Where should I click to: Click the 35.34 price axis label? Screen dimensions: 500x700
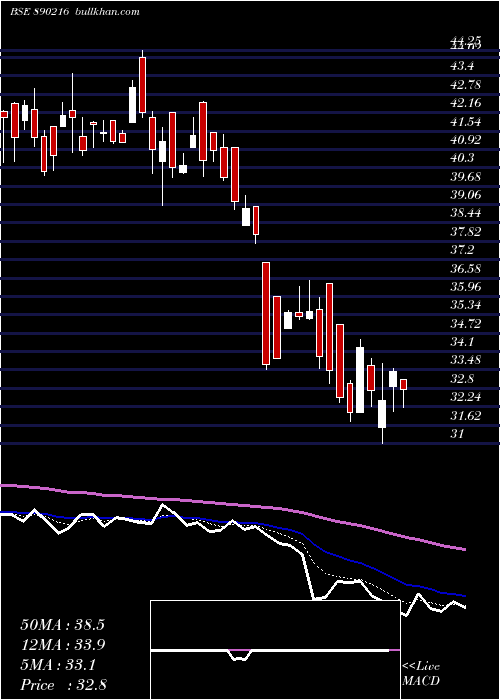[x=466, y=305]
